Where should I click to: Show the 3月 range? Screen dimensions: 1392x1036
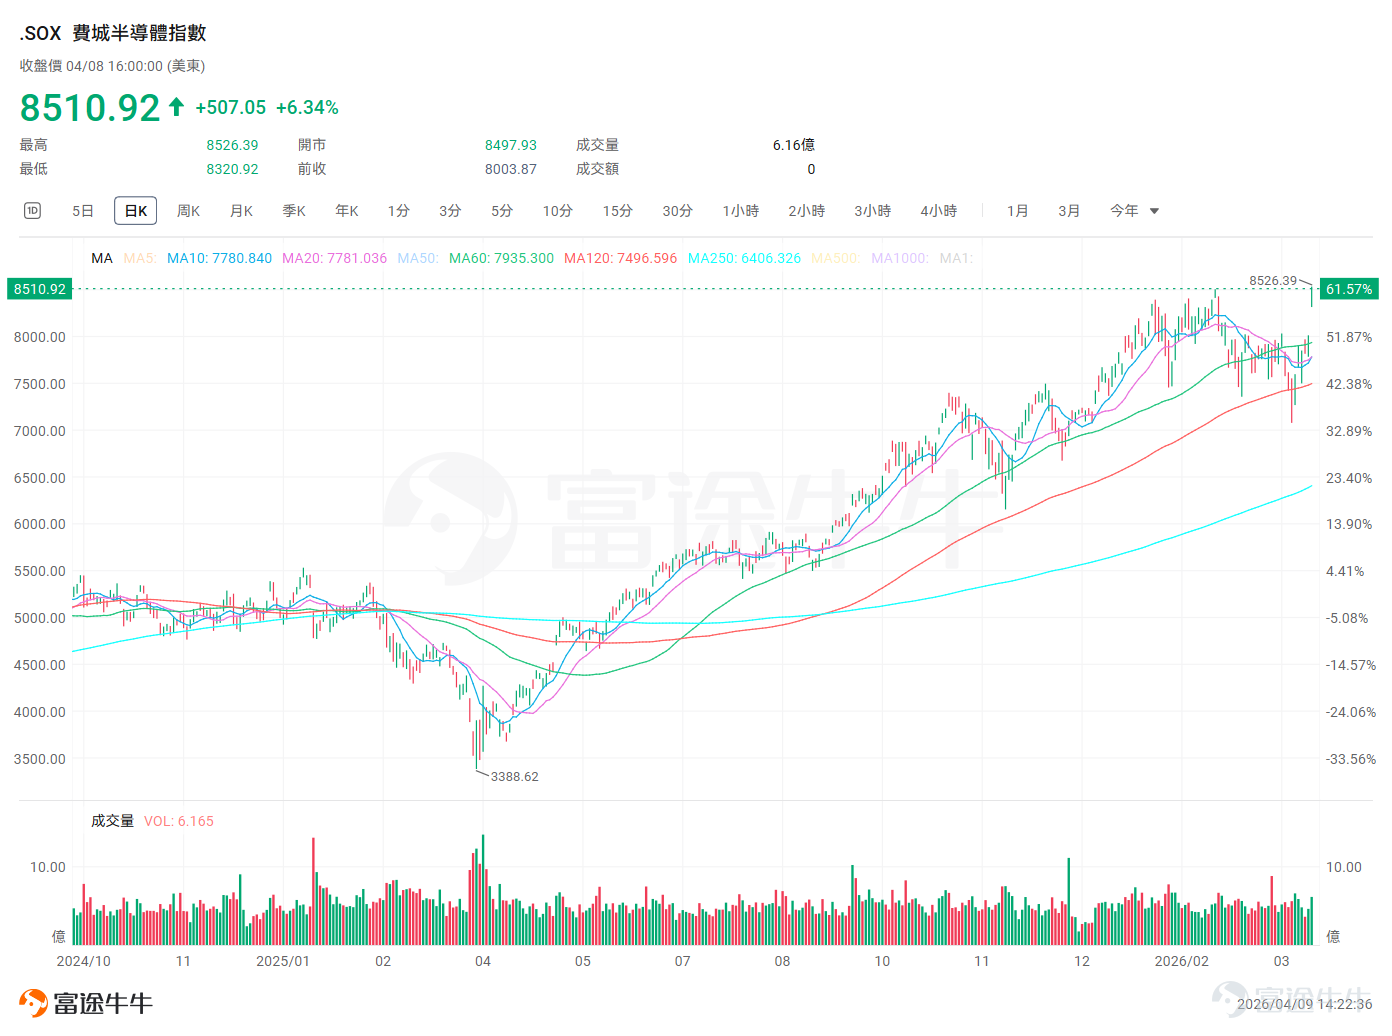click(x=1069, y=211)
